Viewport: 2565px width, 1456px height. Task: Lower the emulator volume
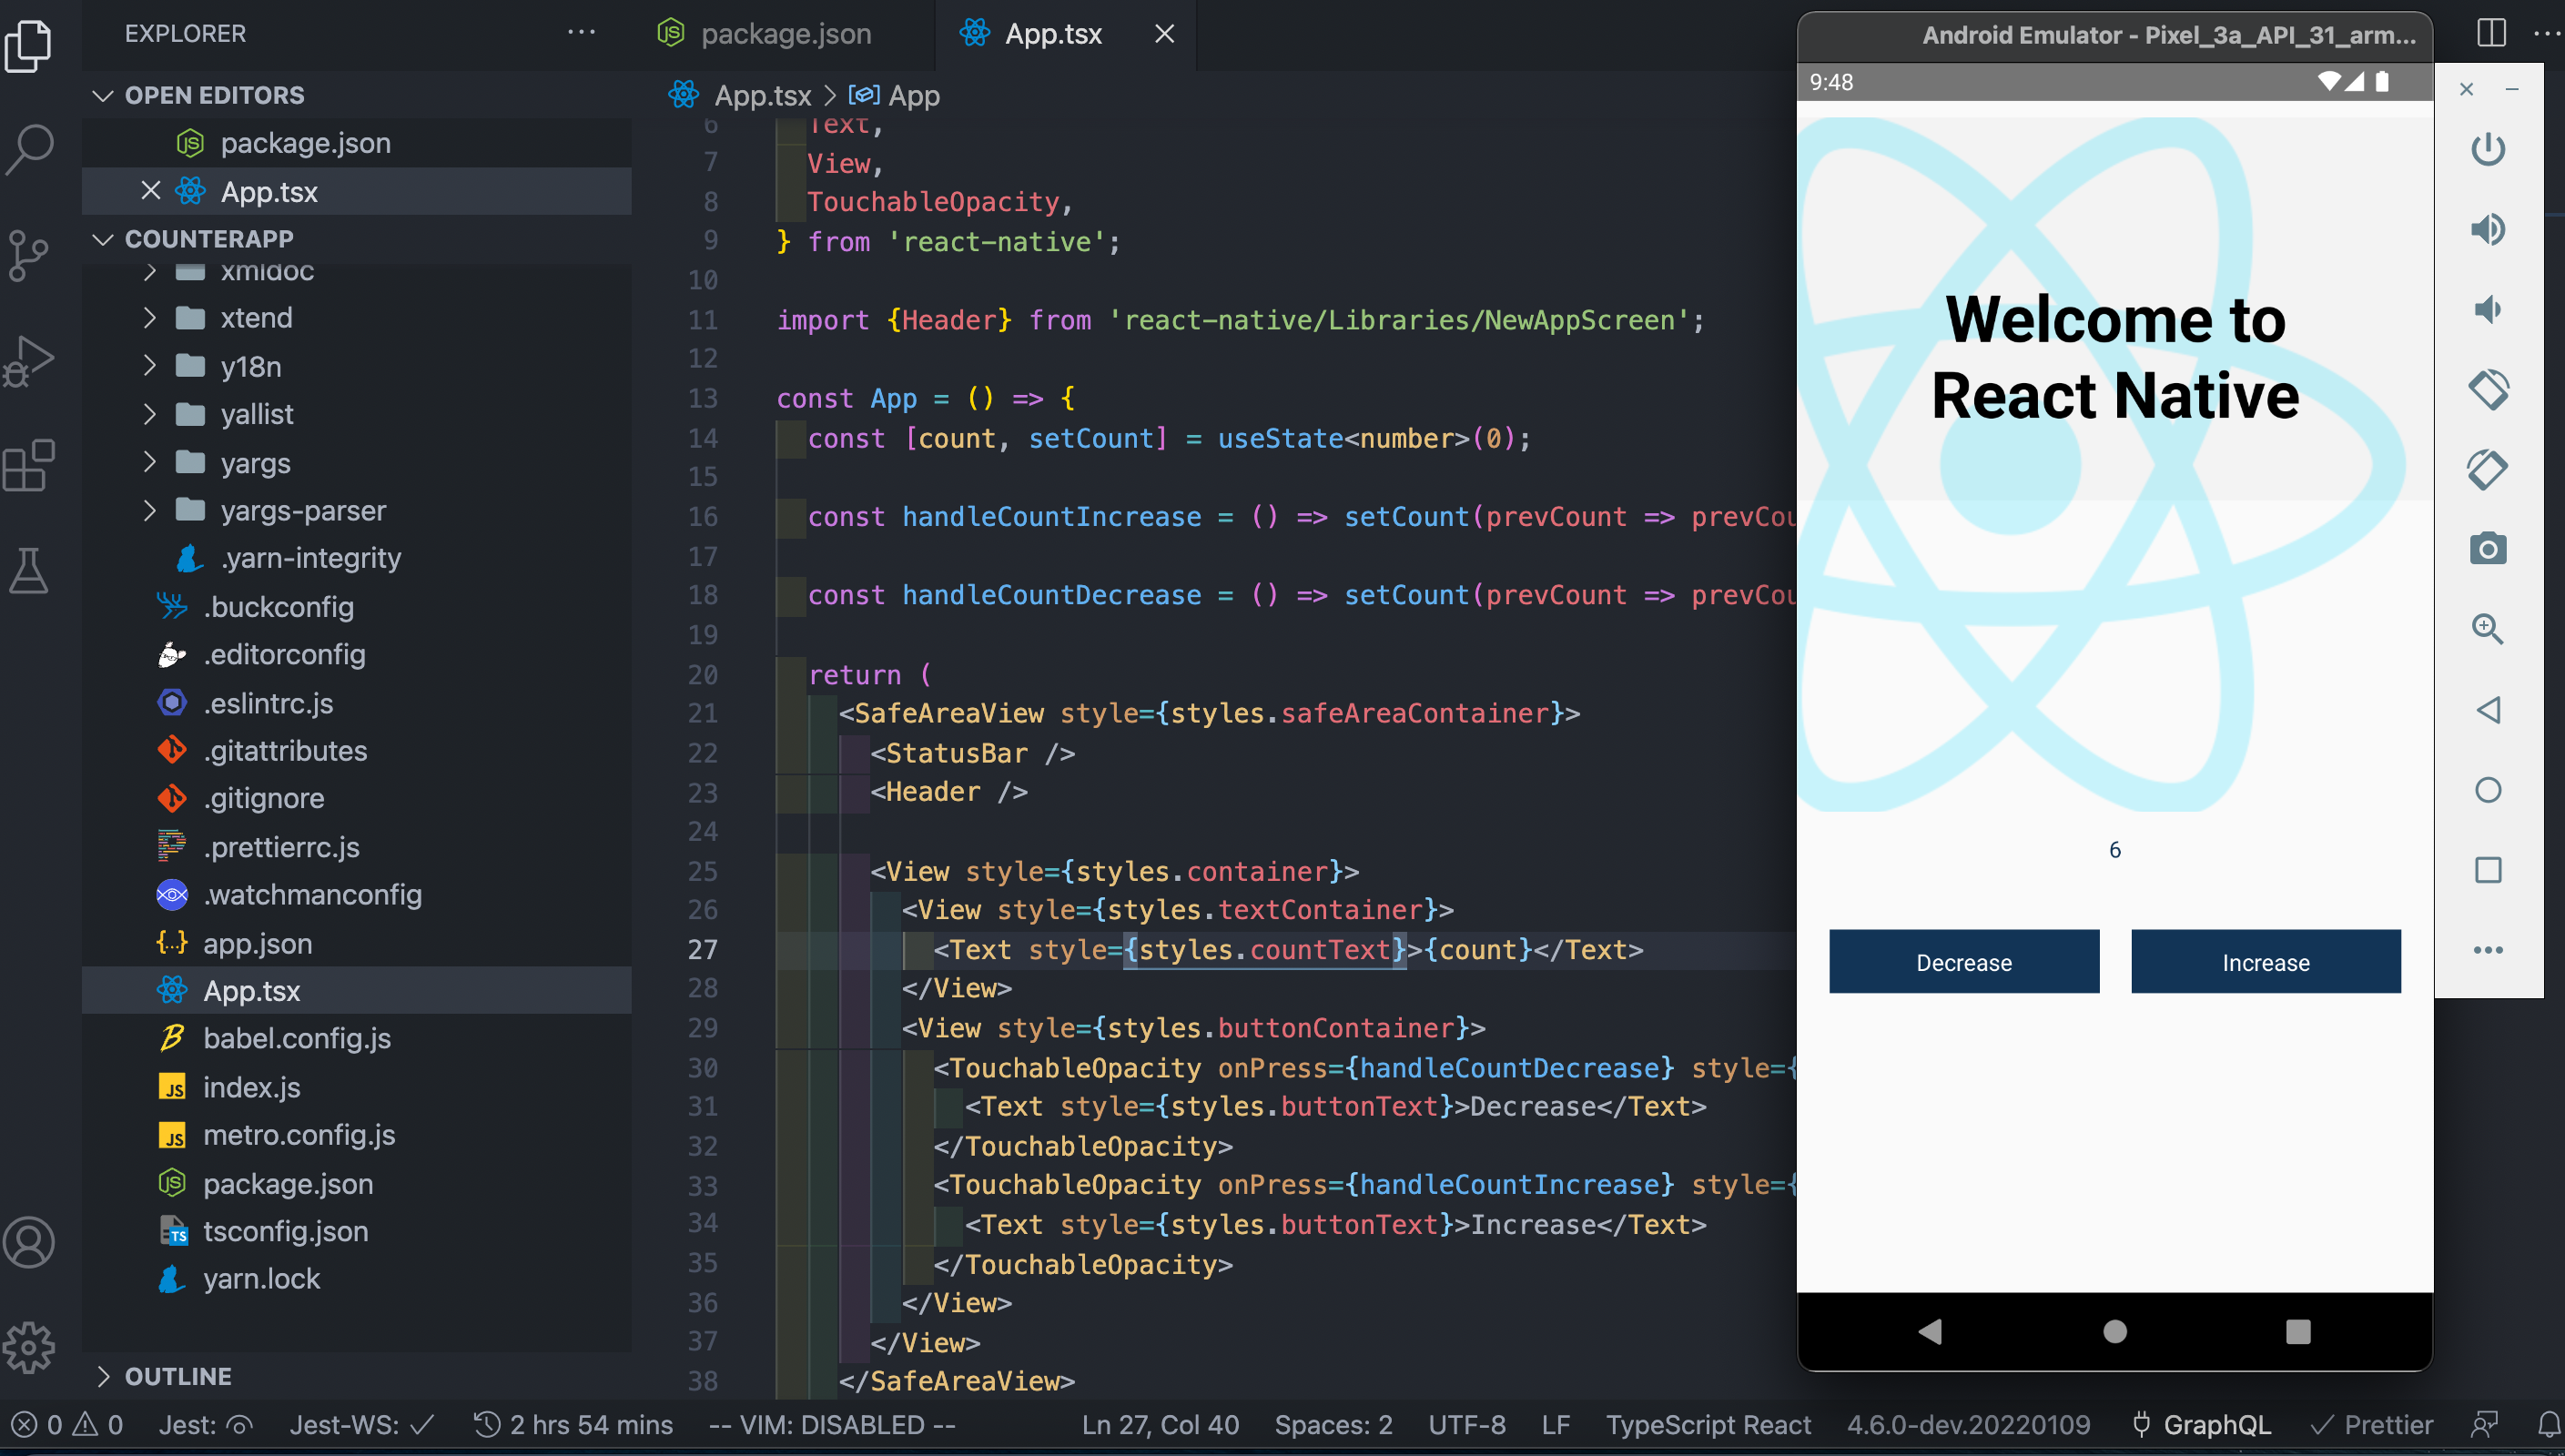2488,309
